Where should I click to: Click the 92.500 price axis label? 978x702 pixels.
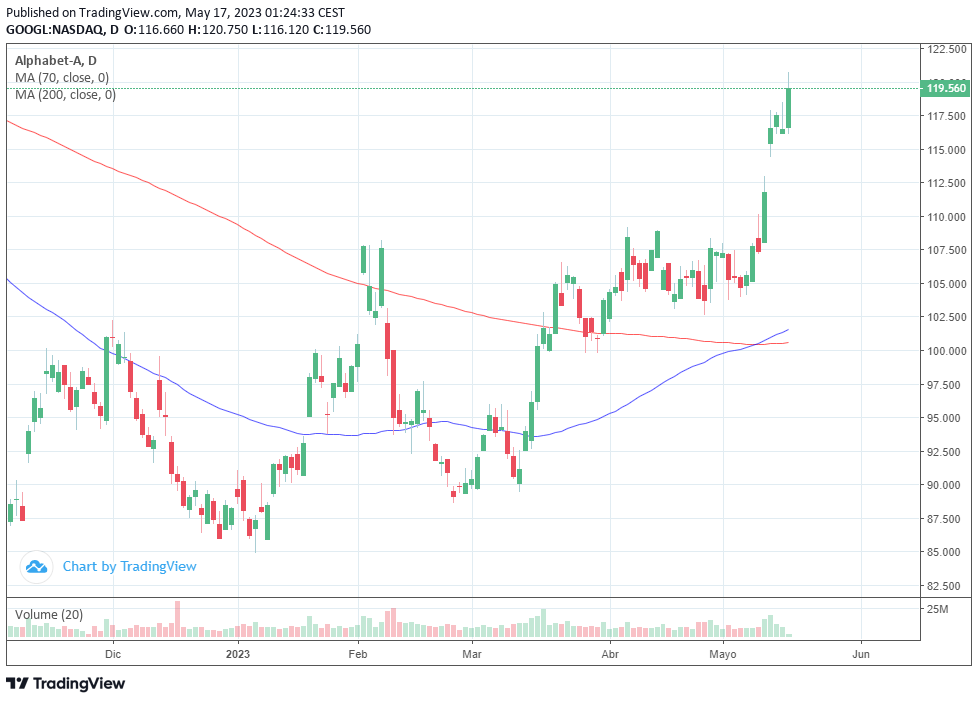pyautogui.click(x=946, y=452)
